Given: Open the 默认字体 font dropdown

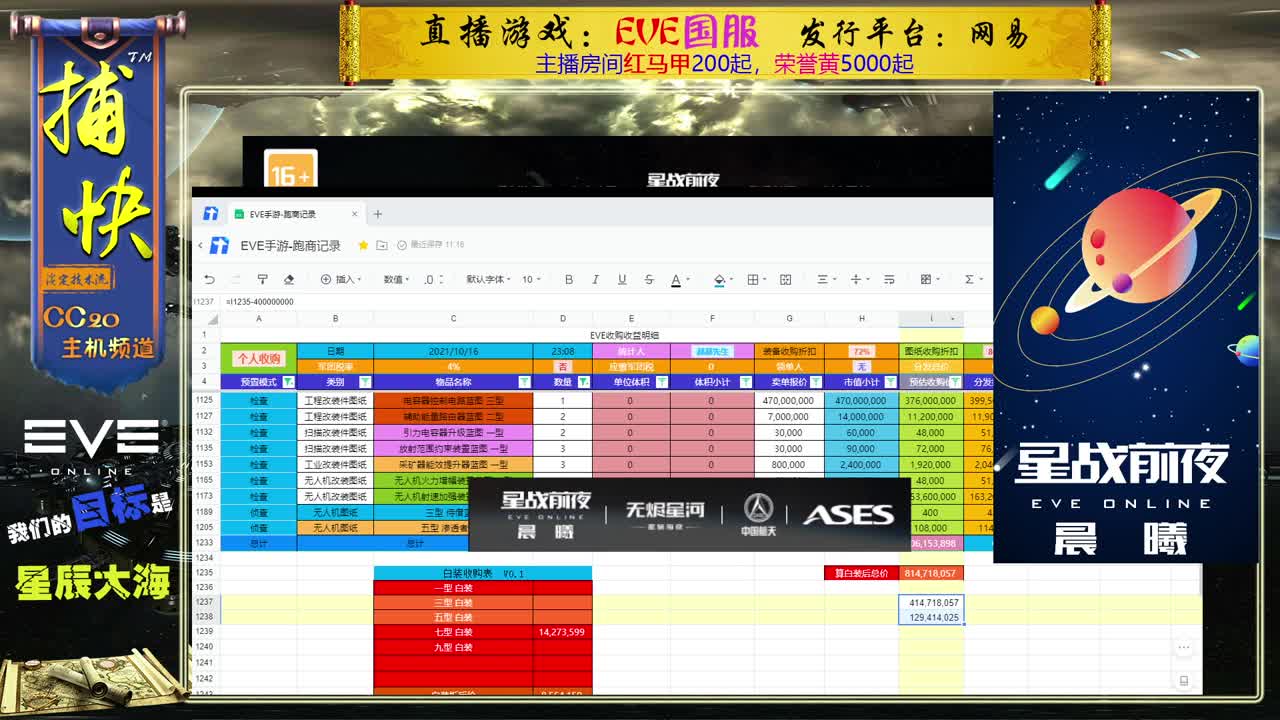Looking at the screenshot, I should [488, 280].
